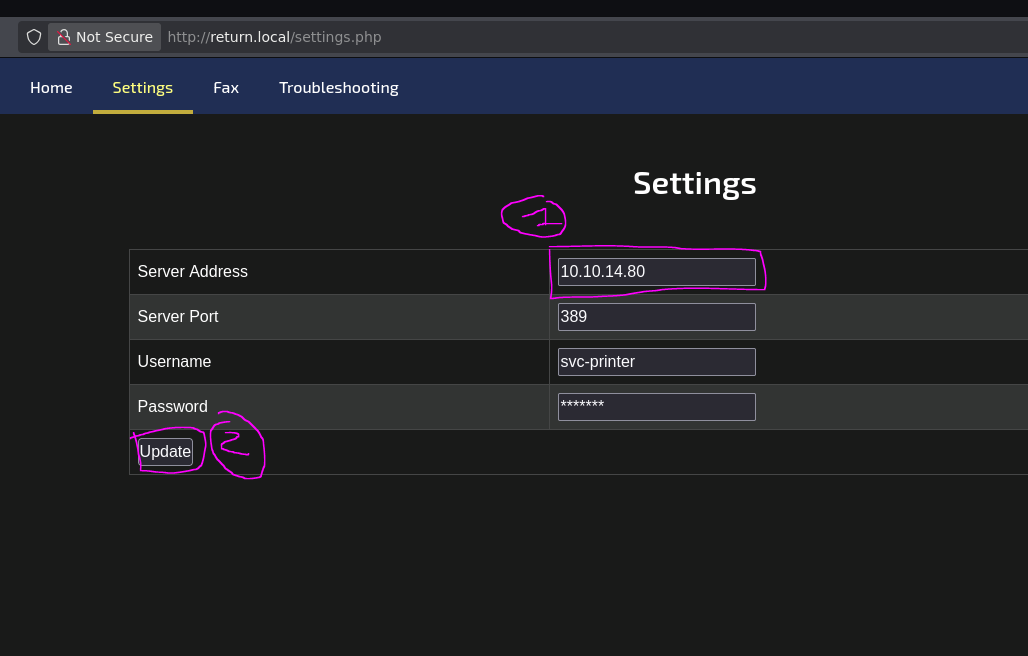The width and height of the screenshot is (1028, 656).
Task: Click the Server Address row label
Action: coord(192,271)
